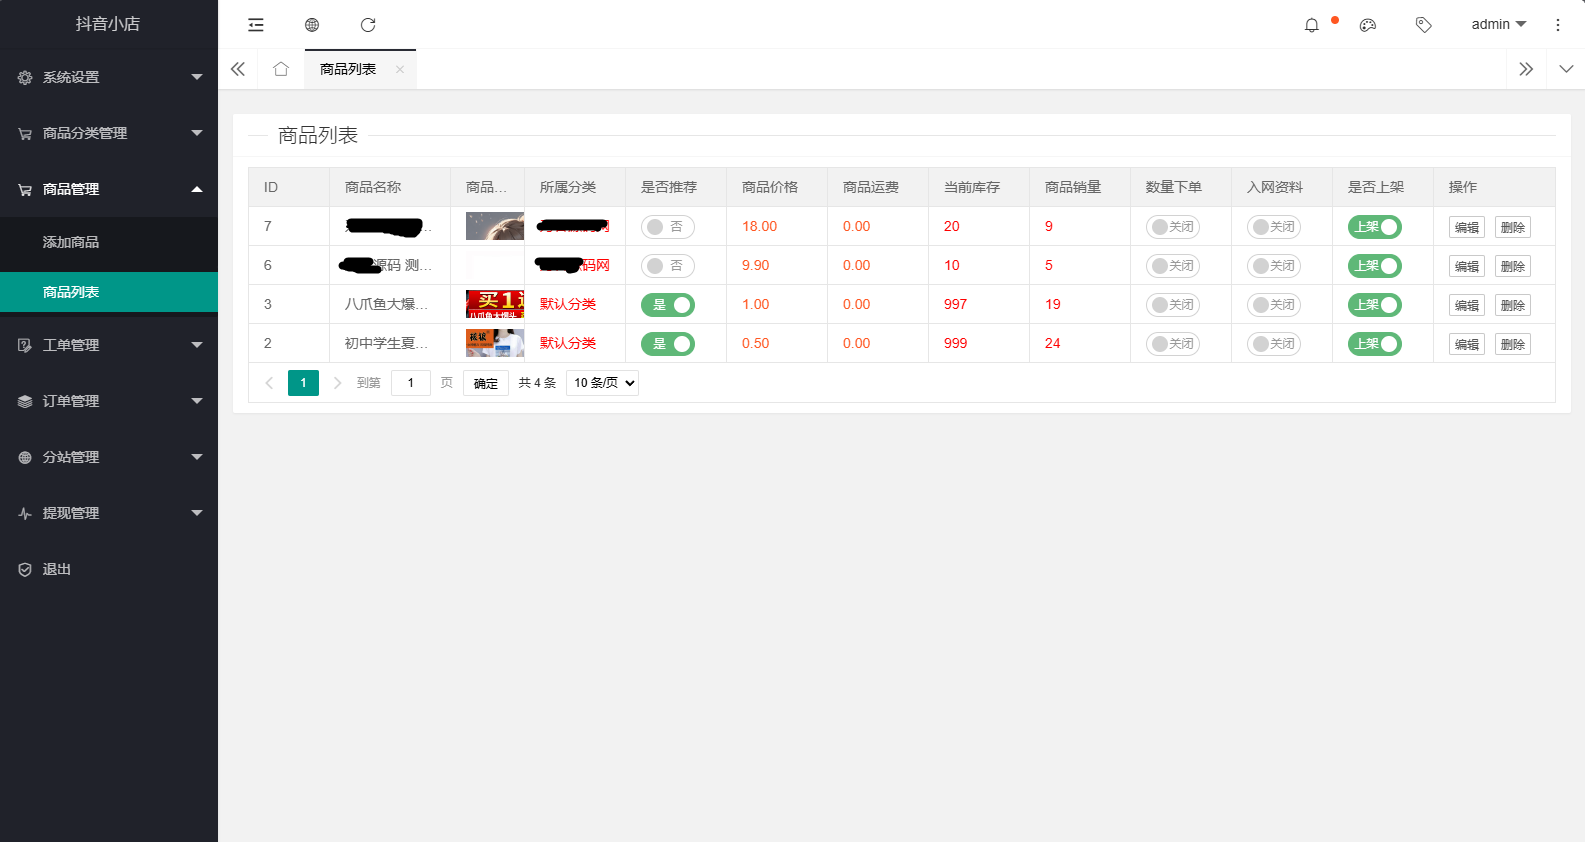
Task: Open tab operations chevron-down menu
Action: point(1566,69)
